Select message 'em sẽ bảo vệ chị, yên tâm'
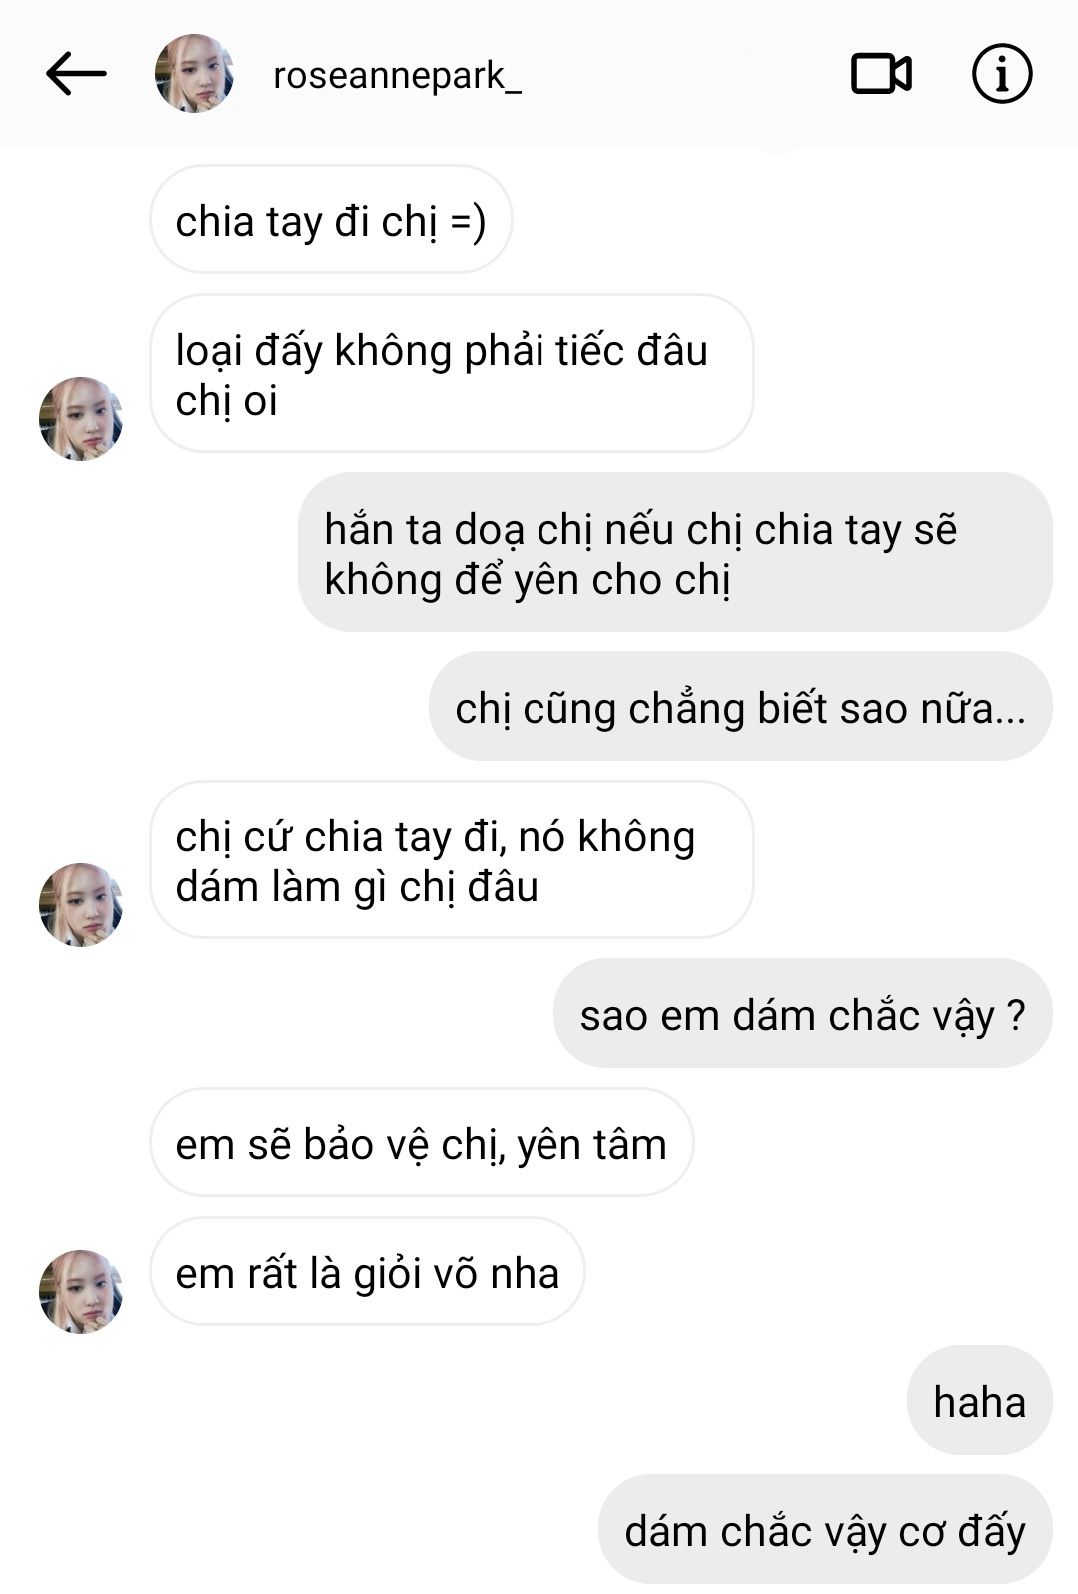Screen dimensions: 1078x1594 pos(421,1143)
